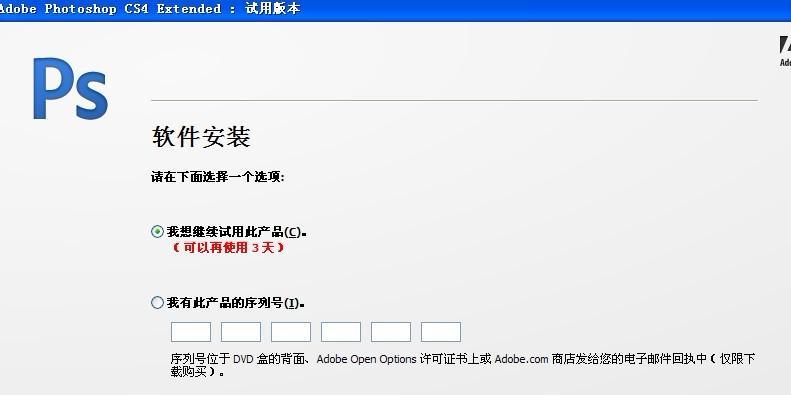
Task: Click the fifth serial number field
Action: click(x=390, y=332)
